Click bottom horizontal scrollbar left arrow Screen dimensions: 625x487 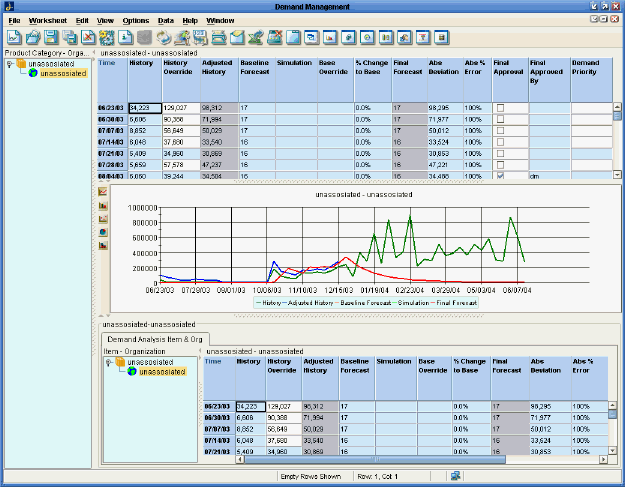pos(240,460)
